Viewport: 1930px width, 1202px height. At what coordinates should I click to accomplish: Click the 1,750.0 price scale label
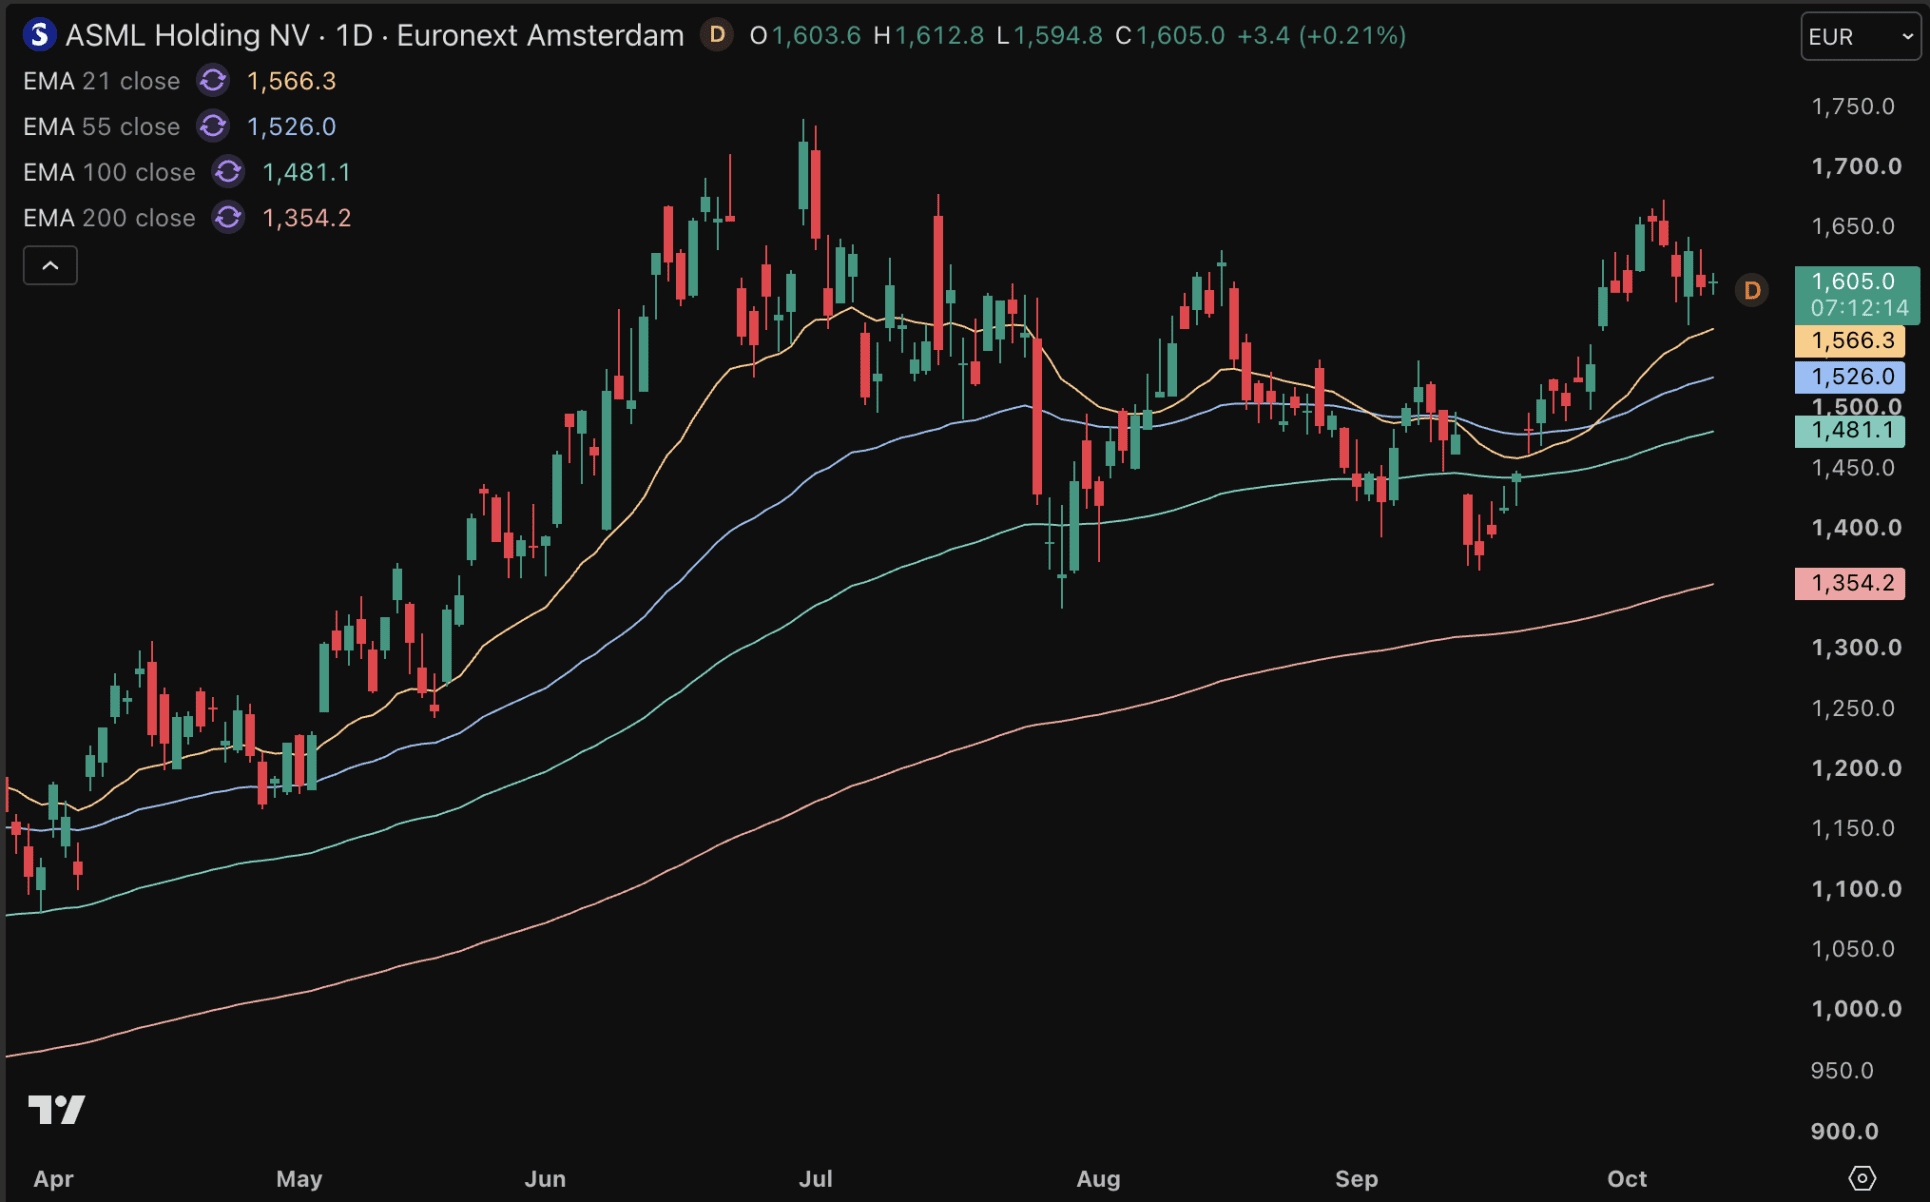pyautogui.click(x=1853, y=106)
